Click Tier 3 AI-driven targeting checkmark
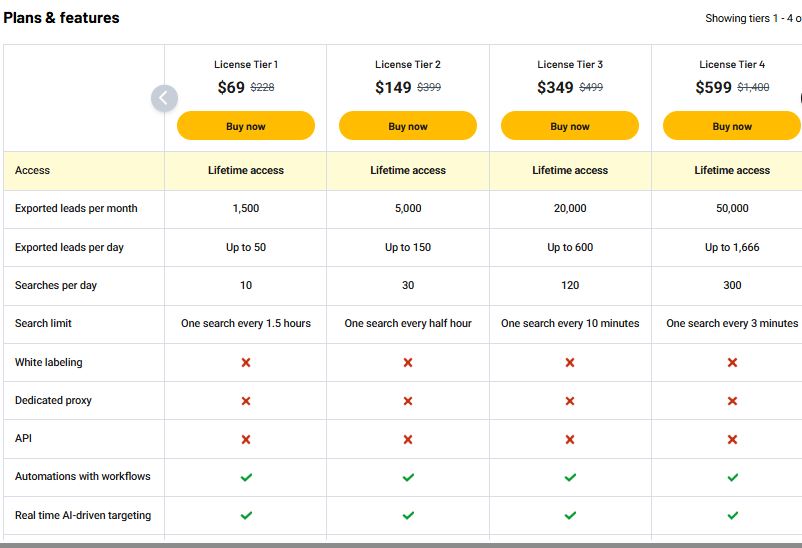The image size is (802, 548). [570, 515]
